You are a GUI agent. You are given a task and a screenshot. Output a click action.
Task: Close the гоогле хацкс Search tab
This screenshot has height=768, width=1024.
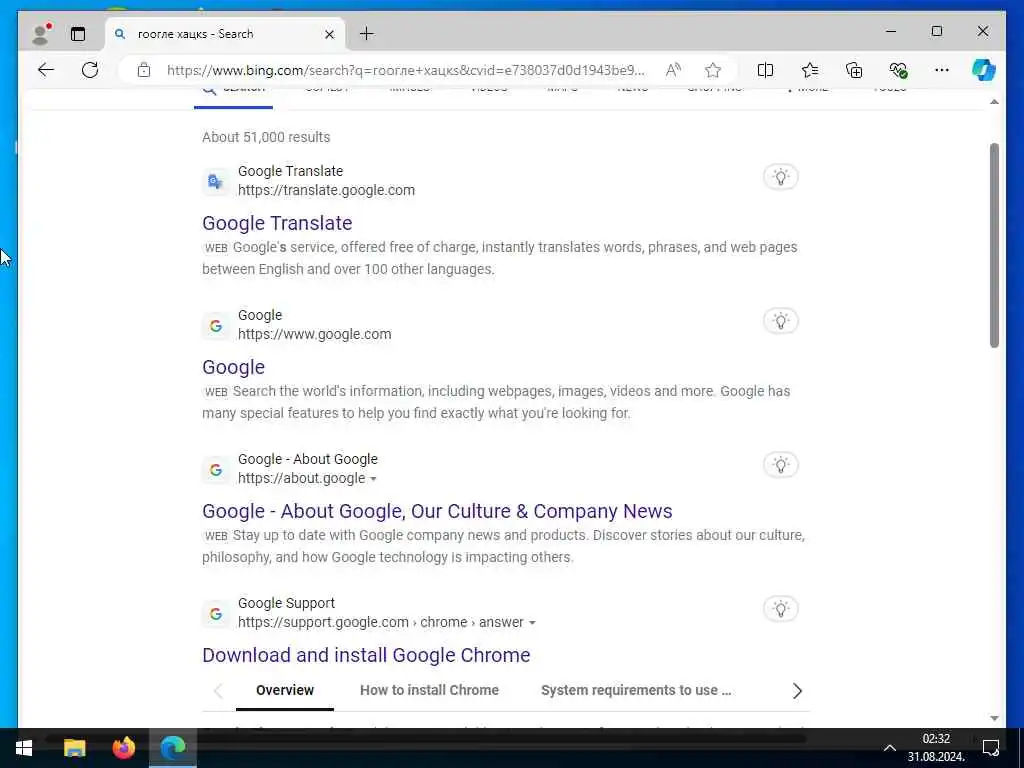[330, 34]
